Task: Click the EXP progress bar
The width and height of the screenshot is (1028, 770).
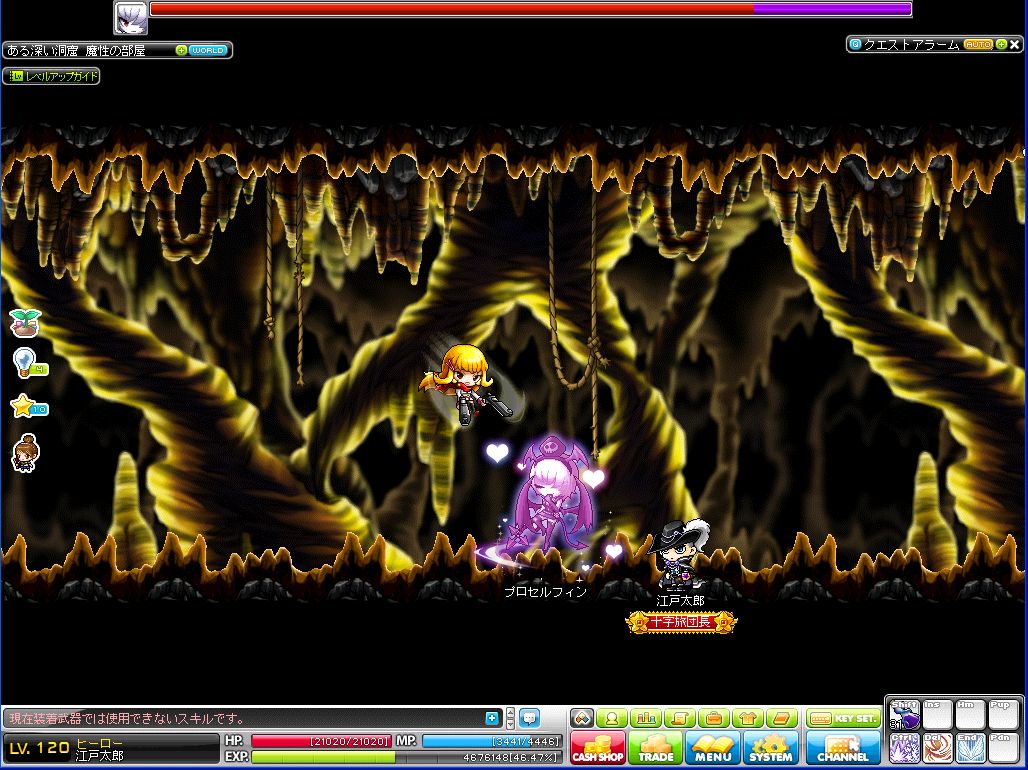Action: point(406,757)
